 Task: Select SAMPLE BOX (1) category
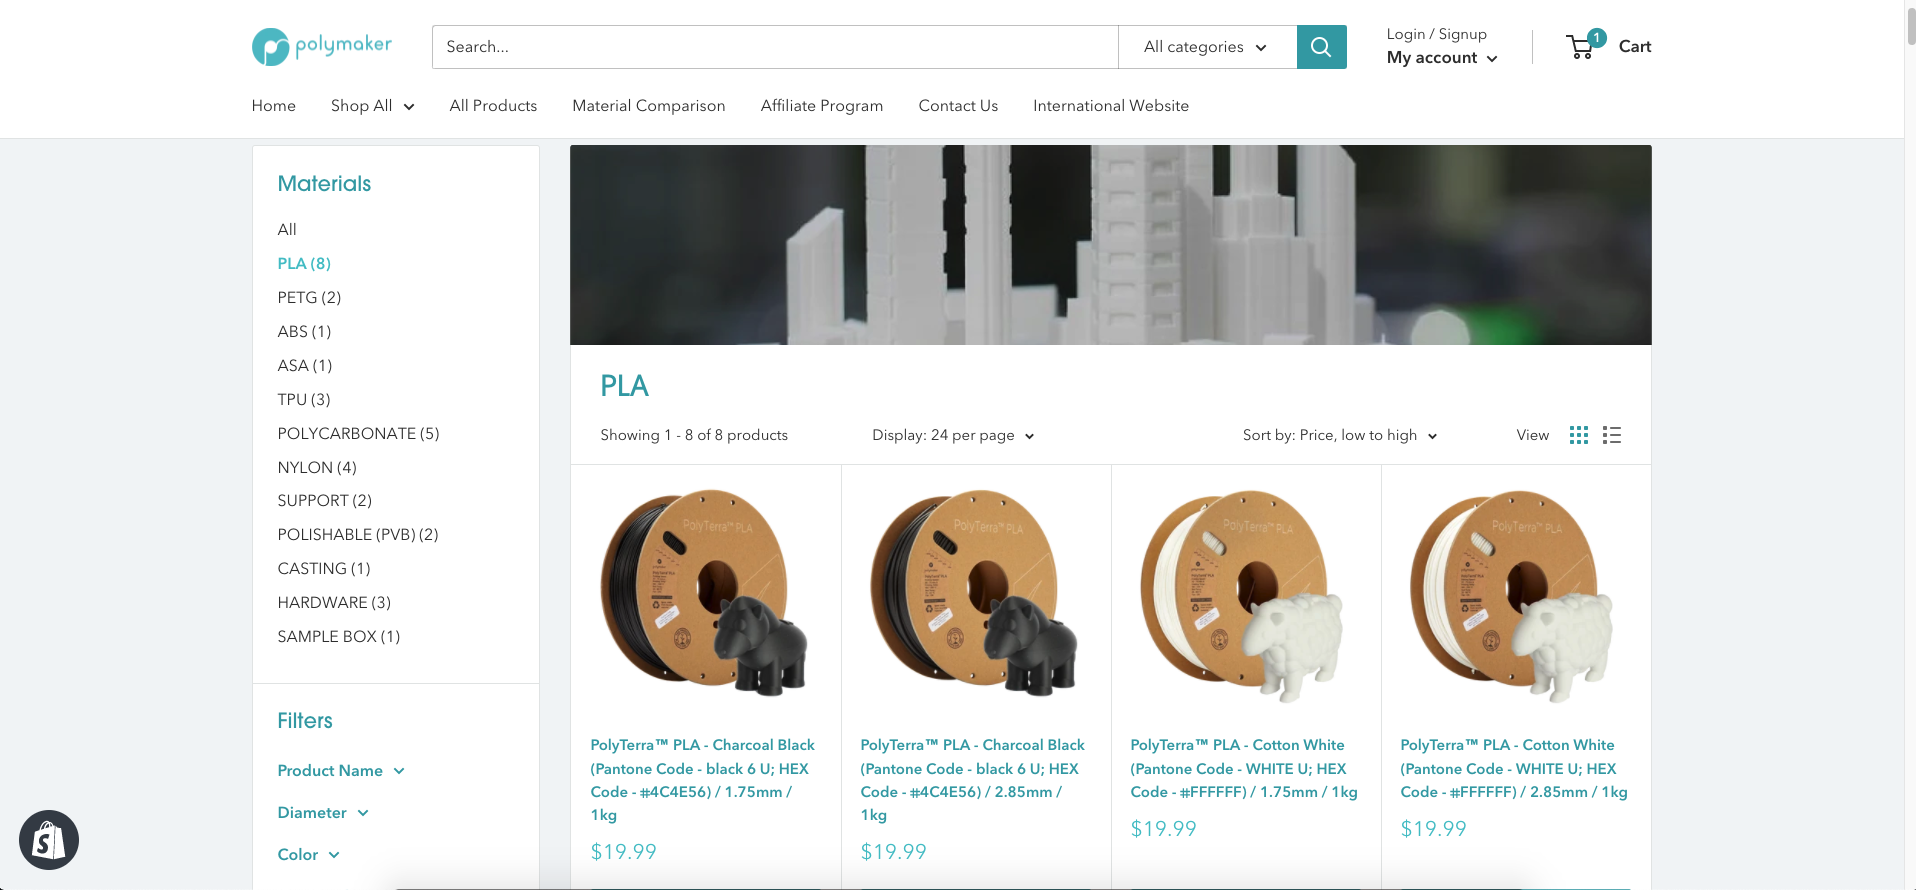(339, 637)
